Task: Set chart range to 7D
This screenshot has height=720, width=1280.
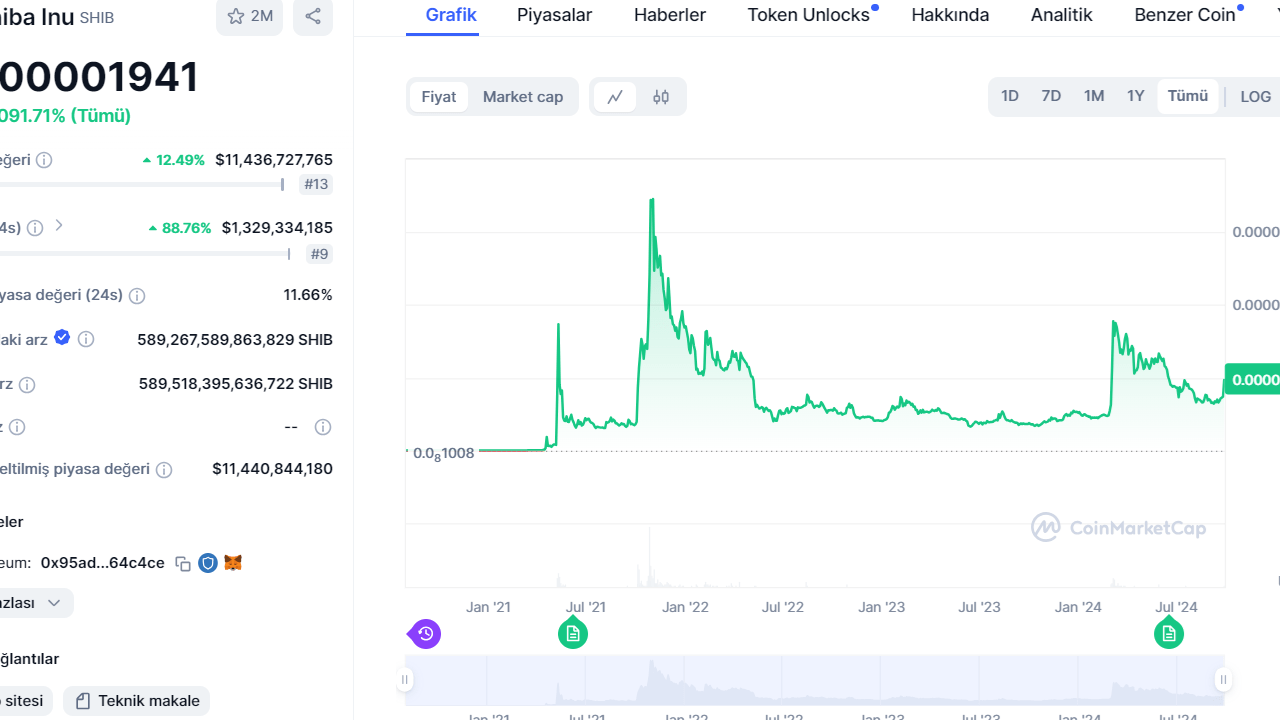Action: tap(1051, 96)
